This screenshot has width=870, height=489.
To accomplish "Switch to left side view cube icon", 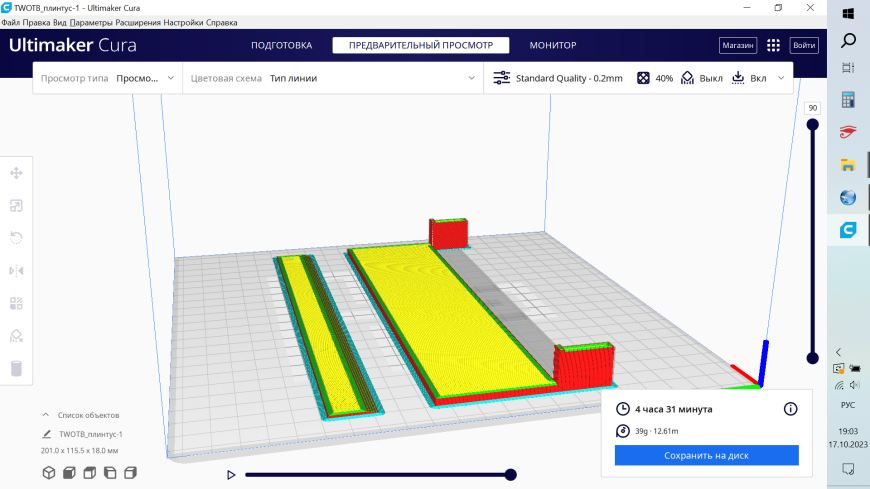I will [x=110, y=473].
